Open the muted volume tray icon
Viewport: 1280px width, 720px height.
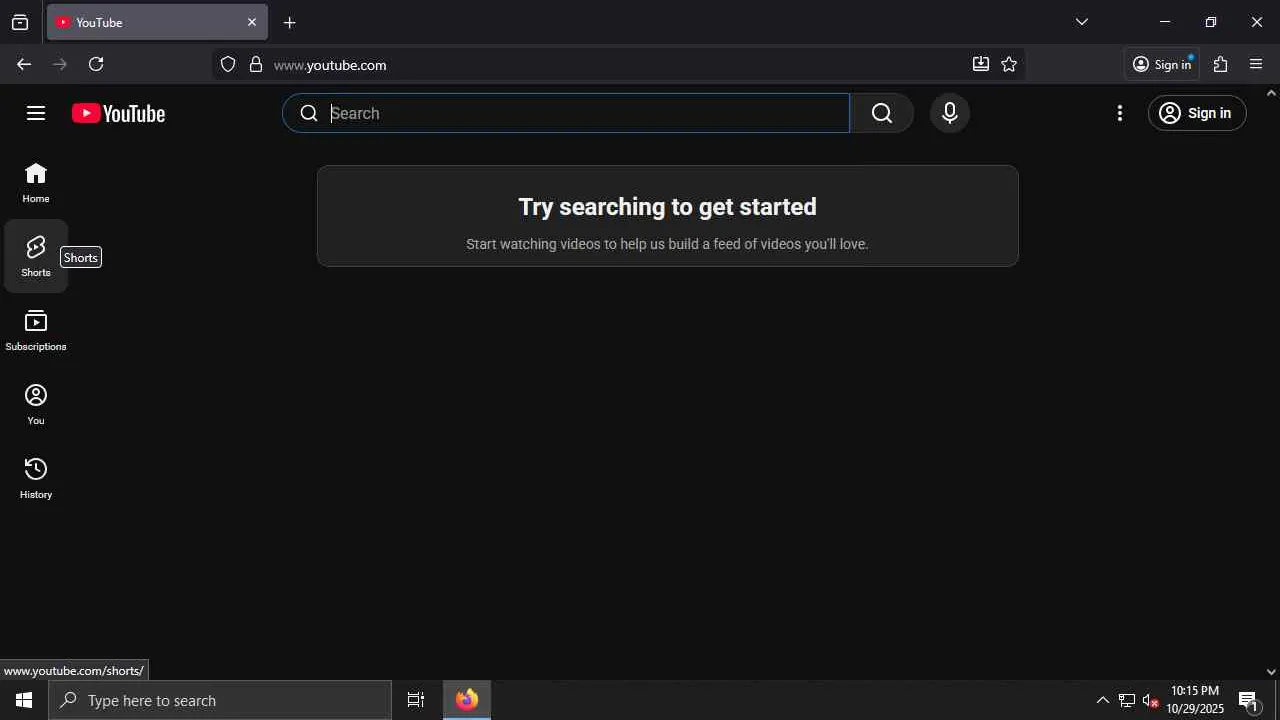[1151, 700]
